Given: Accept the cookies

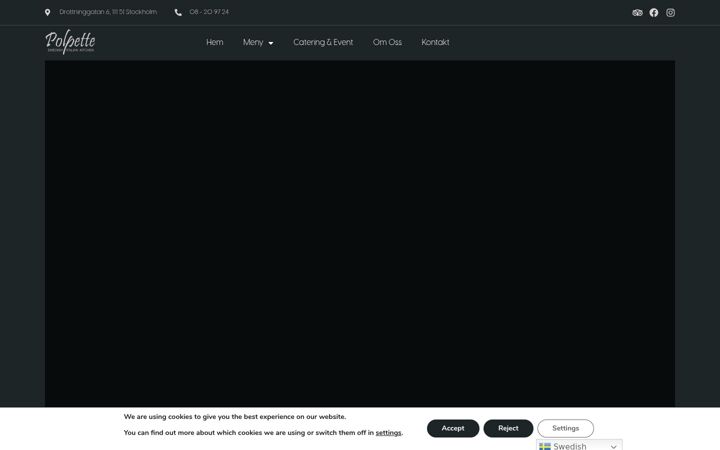Looking at the screenshot, I should [x=453, y=428].
